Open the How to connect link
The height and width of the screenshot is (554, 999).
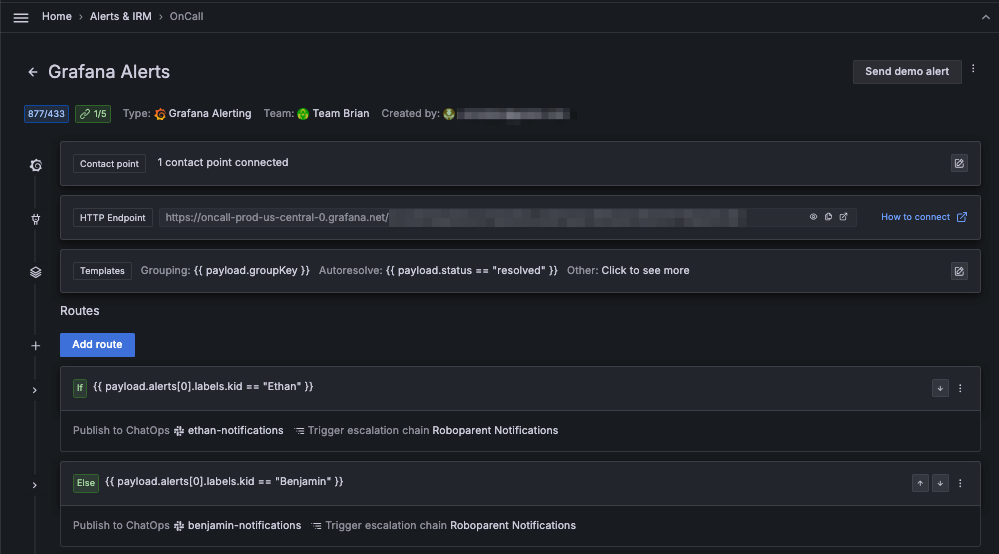point(923,217)
